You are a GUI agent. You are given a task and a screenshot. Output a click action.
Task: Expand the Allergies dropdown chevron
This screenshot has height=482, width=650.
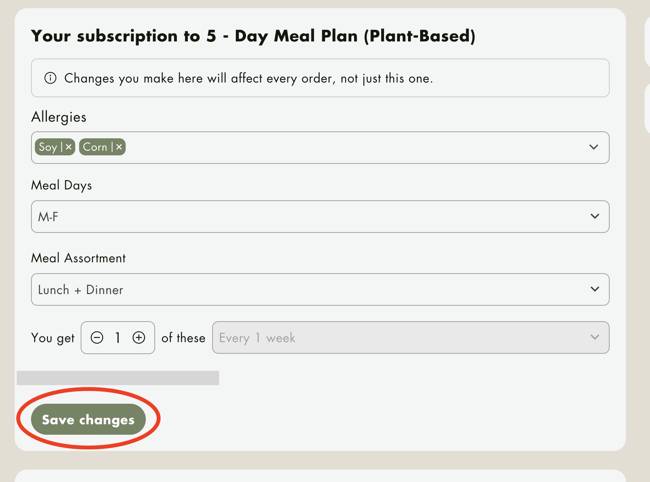pos(594,147)
